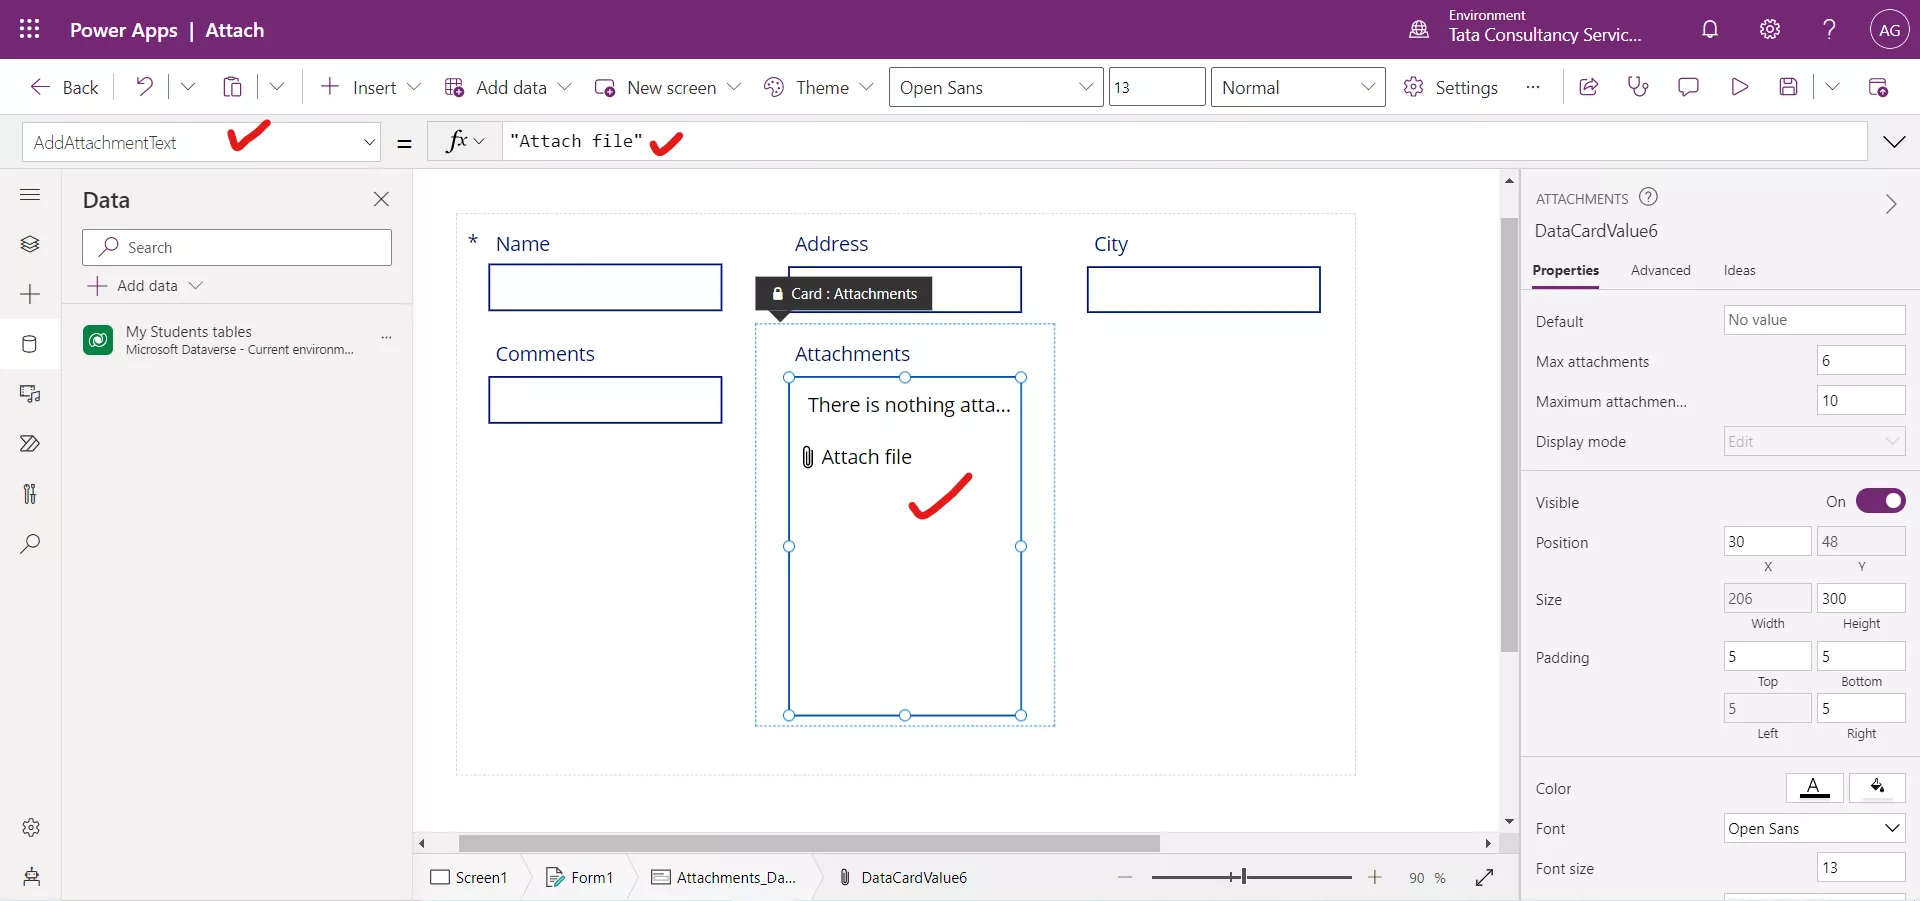The height and width of the screenshot is (901, 1920).
Task: Open the Variables panel
Action: [30, 493]
